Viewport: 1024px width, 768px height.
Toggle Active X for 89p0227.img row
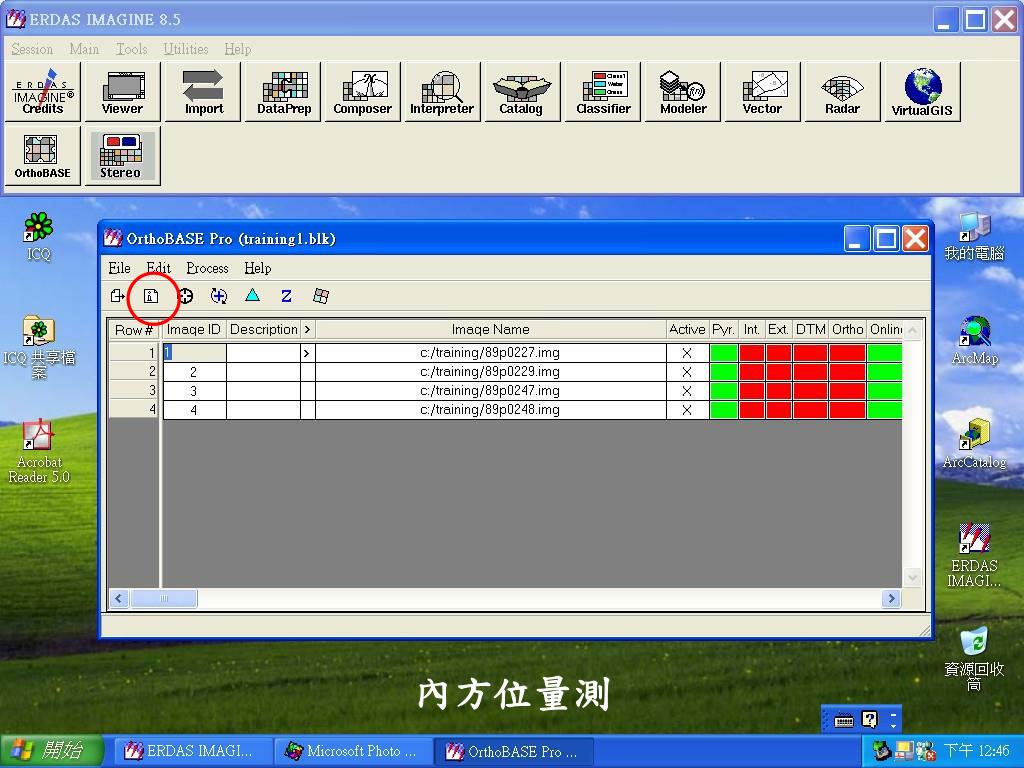[x=687, y=353]
